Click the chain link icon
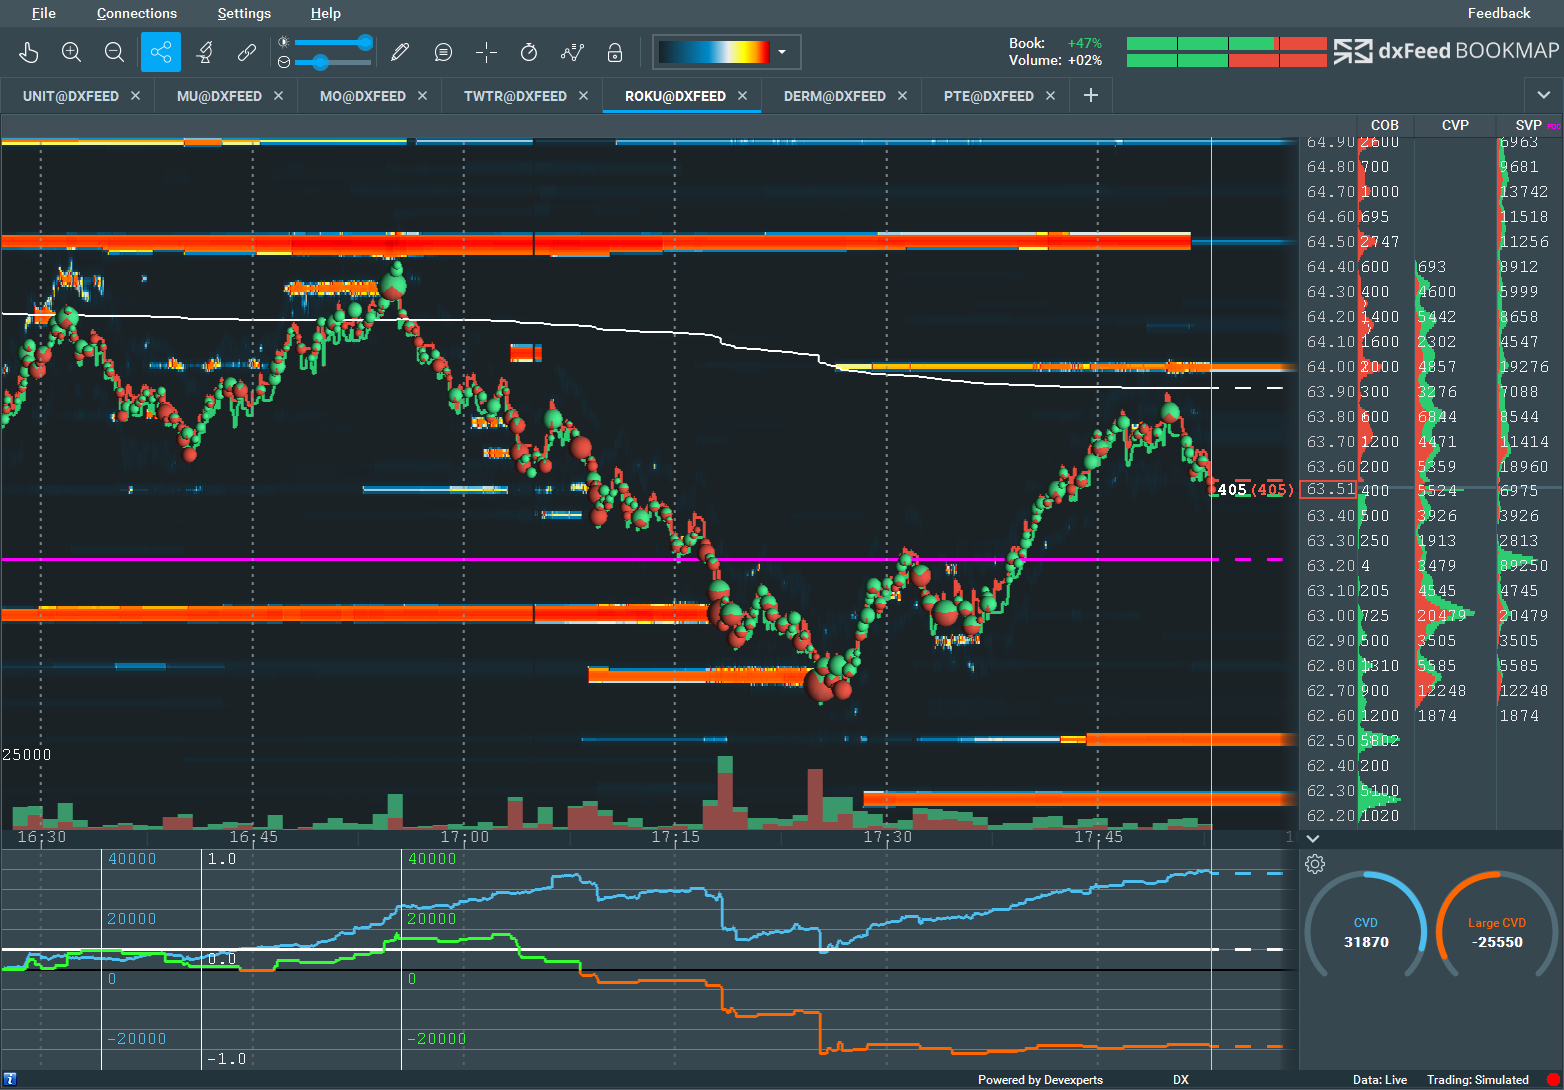The image size is (1564, 1090). pos(247,52)
